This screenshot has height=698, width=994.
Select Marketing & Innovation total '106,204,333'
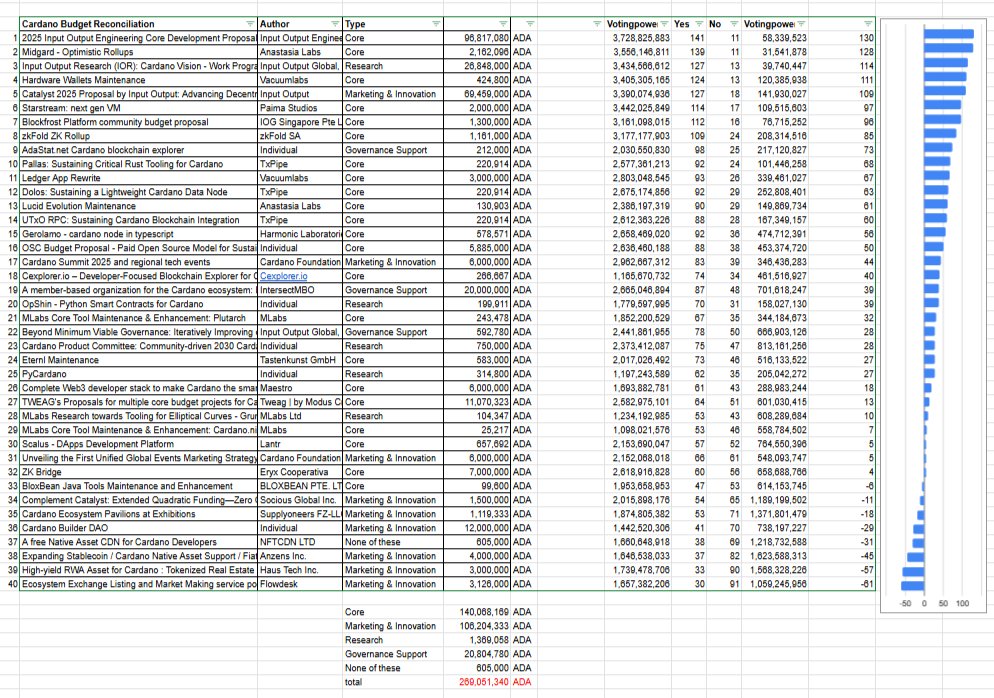pos(477,626)
